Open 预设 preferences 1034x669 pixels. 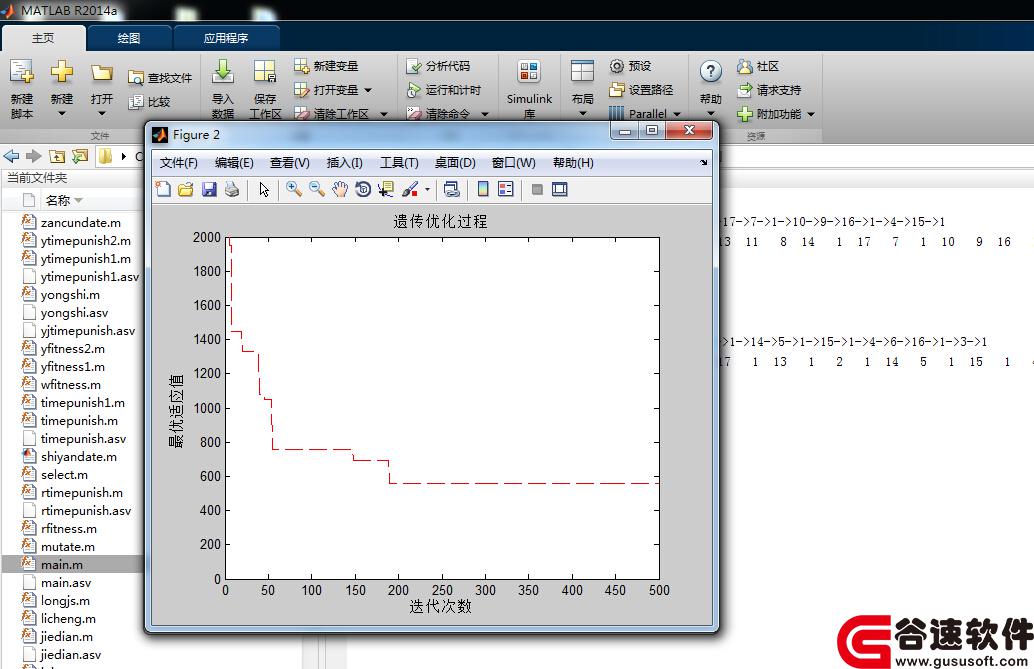(630, 66)
